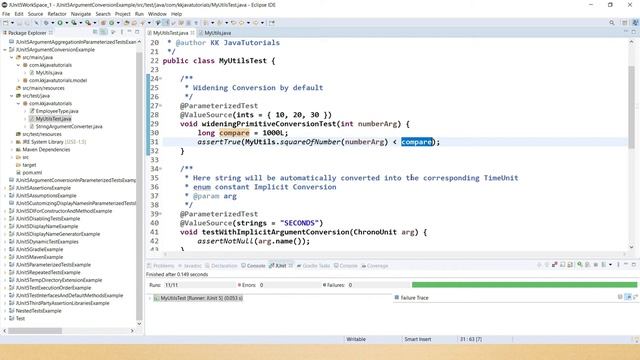Open the Package Explorer view menu
This screenshot has width=640, height=360.
tap(122, 32)
